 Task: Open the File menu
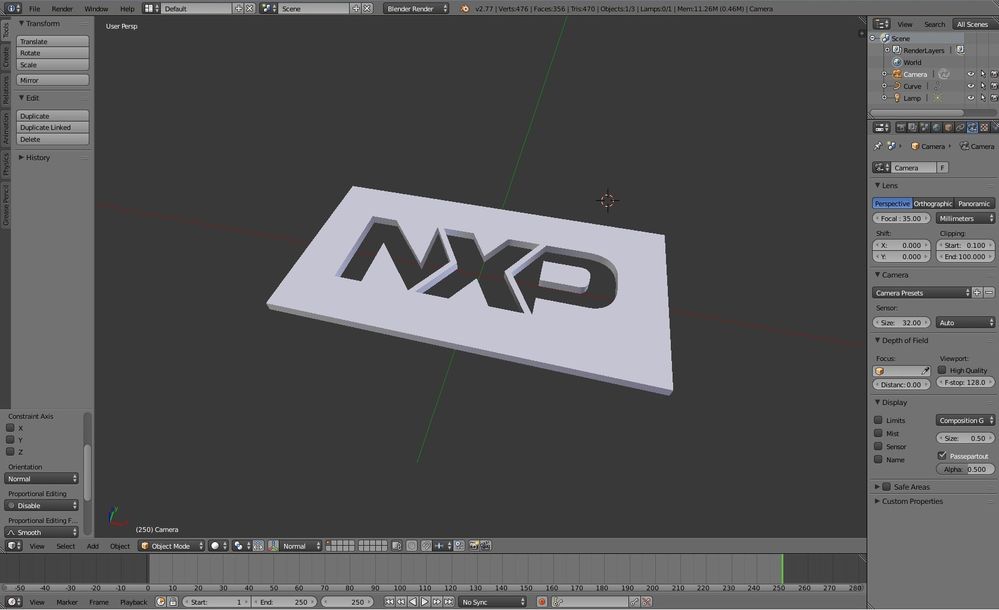[35, 8]
